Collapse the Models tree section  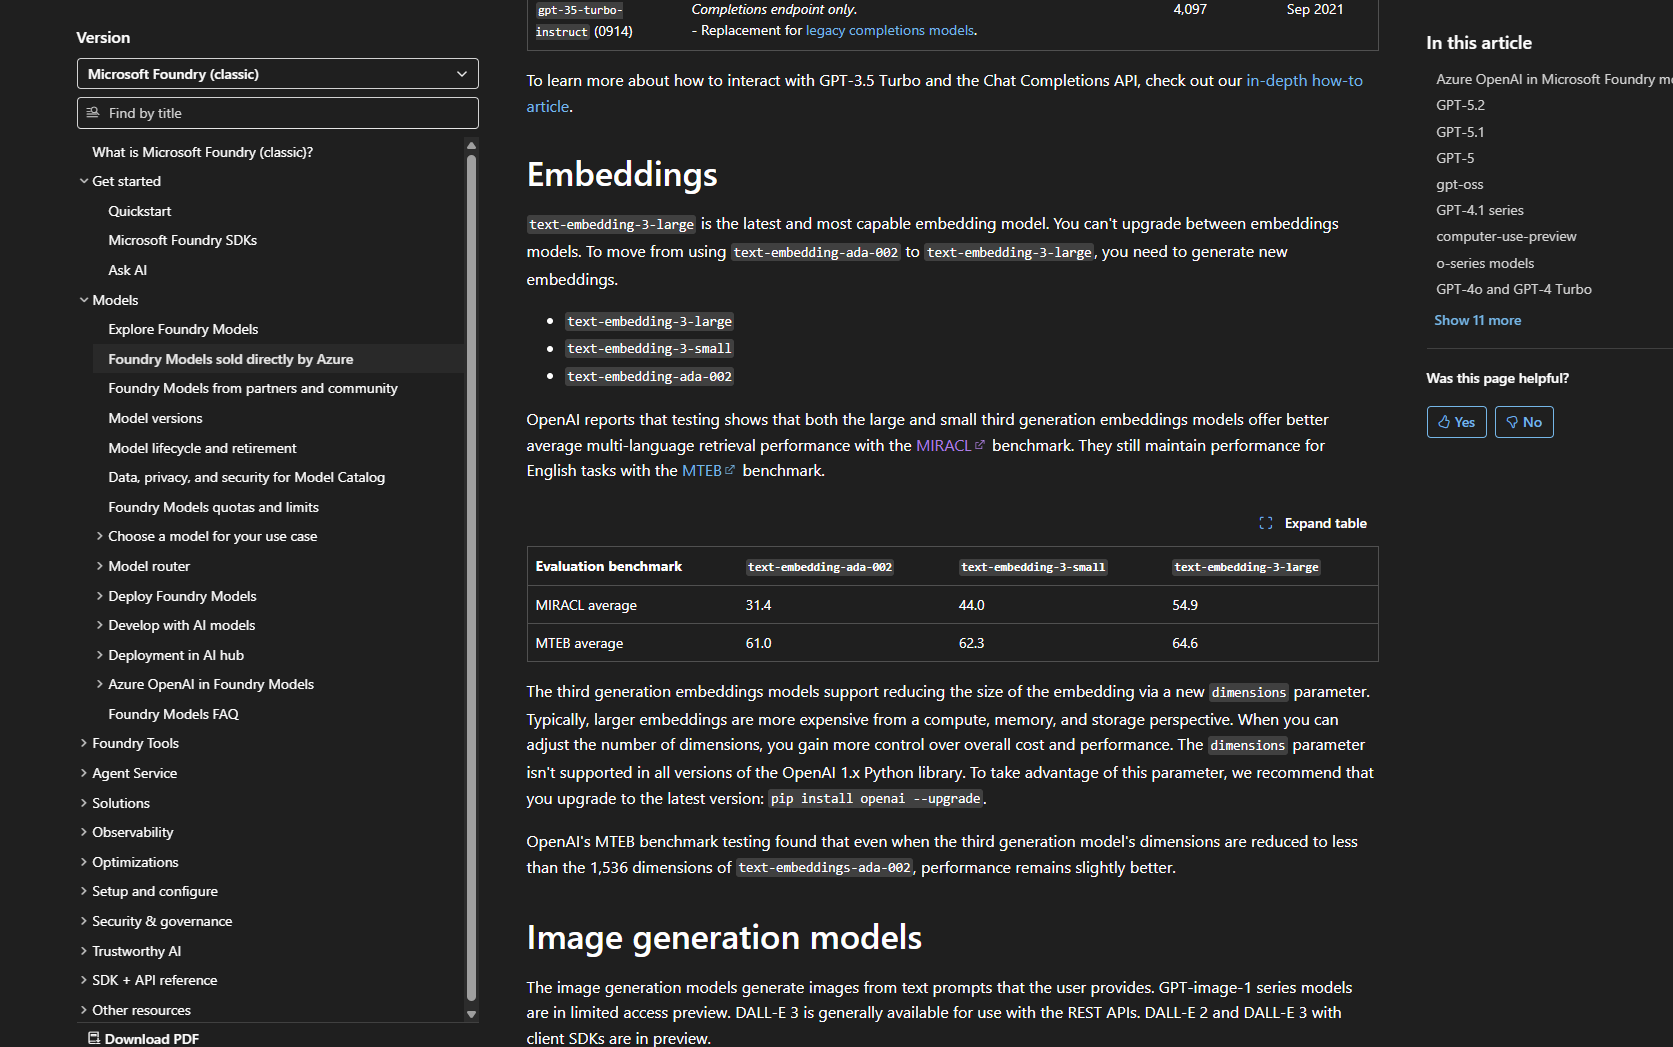(84, 300)
